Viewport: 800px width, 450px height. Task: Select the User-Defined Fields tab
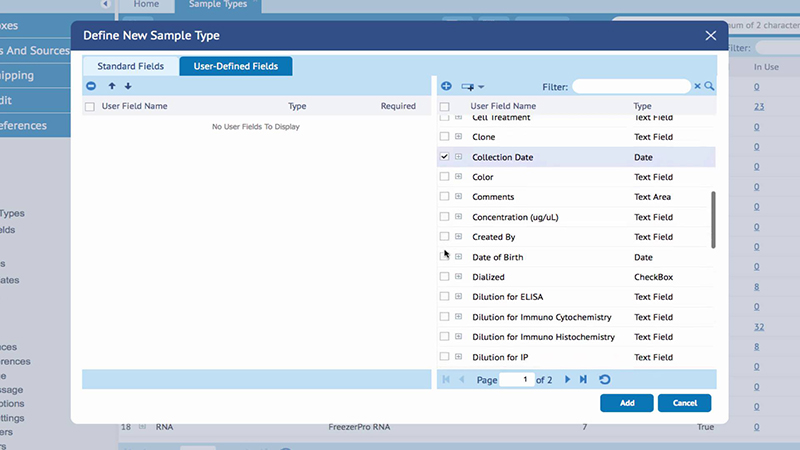236,67
